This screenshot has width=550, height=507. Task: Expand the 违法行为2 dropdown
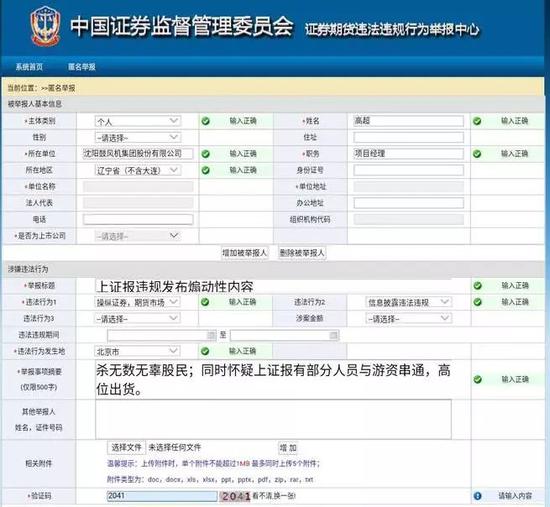coord(408,302)
